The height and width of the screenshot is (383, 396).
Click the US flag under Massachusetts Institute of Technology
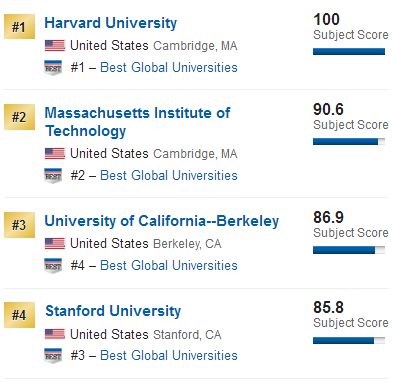pyautogui.click(x=55, y=154)
